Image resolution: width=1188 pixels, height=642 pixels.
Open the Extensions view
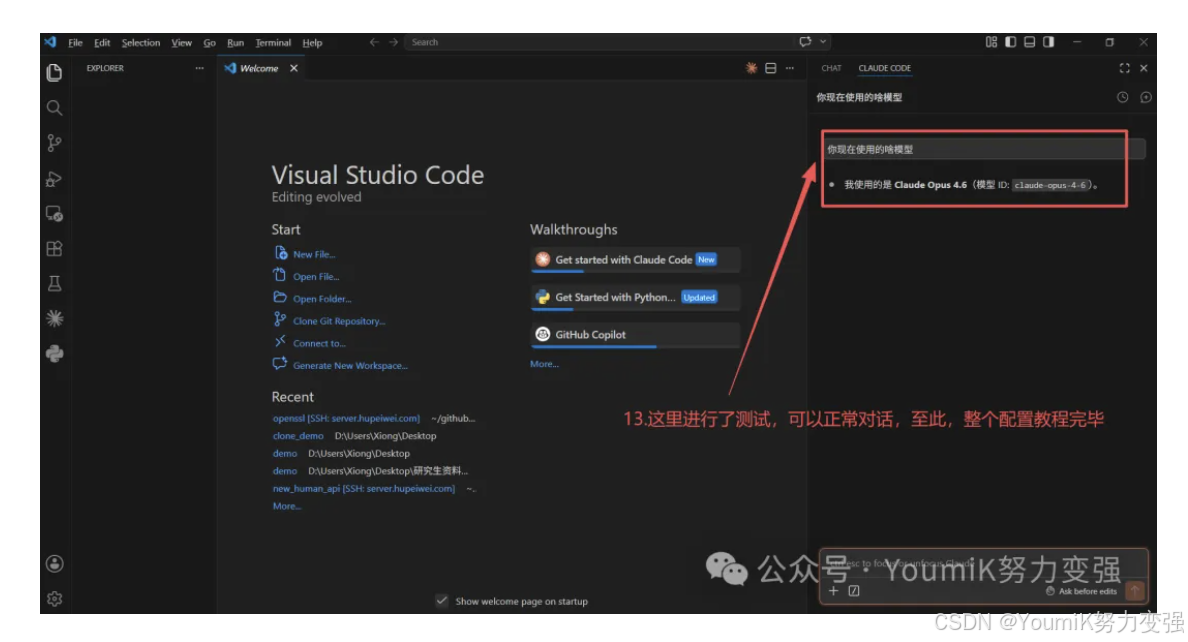tap(54, 249)
